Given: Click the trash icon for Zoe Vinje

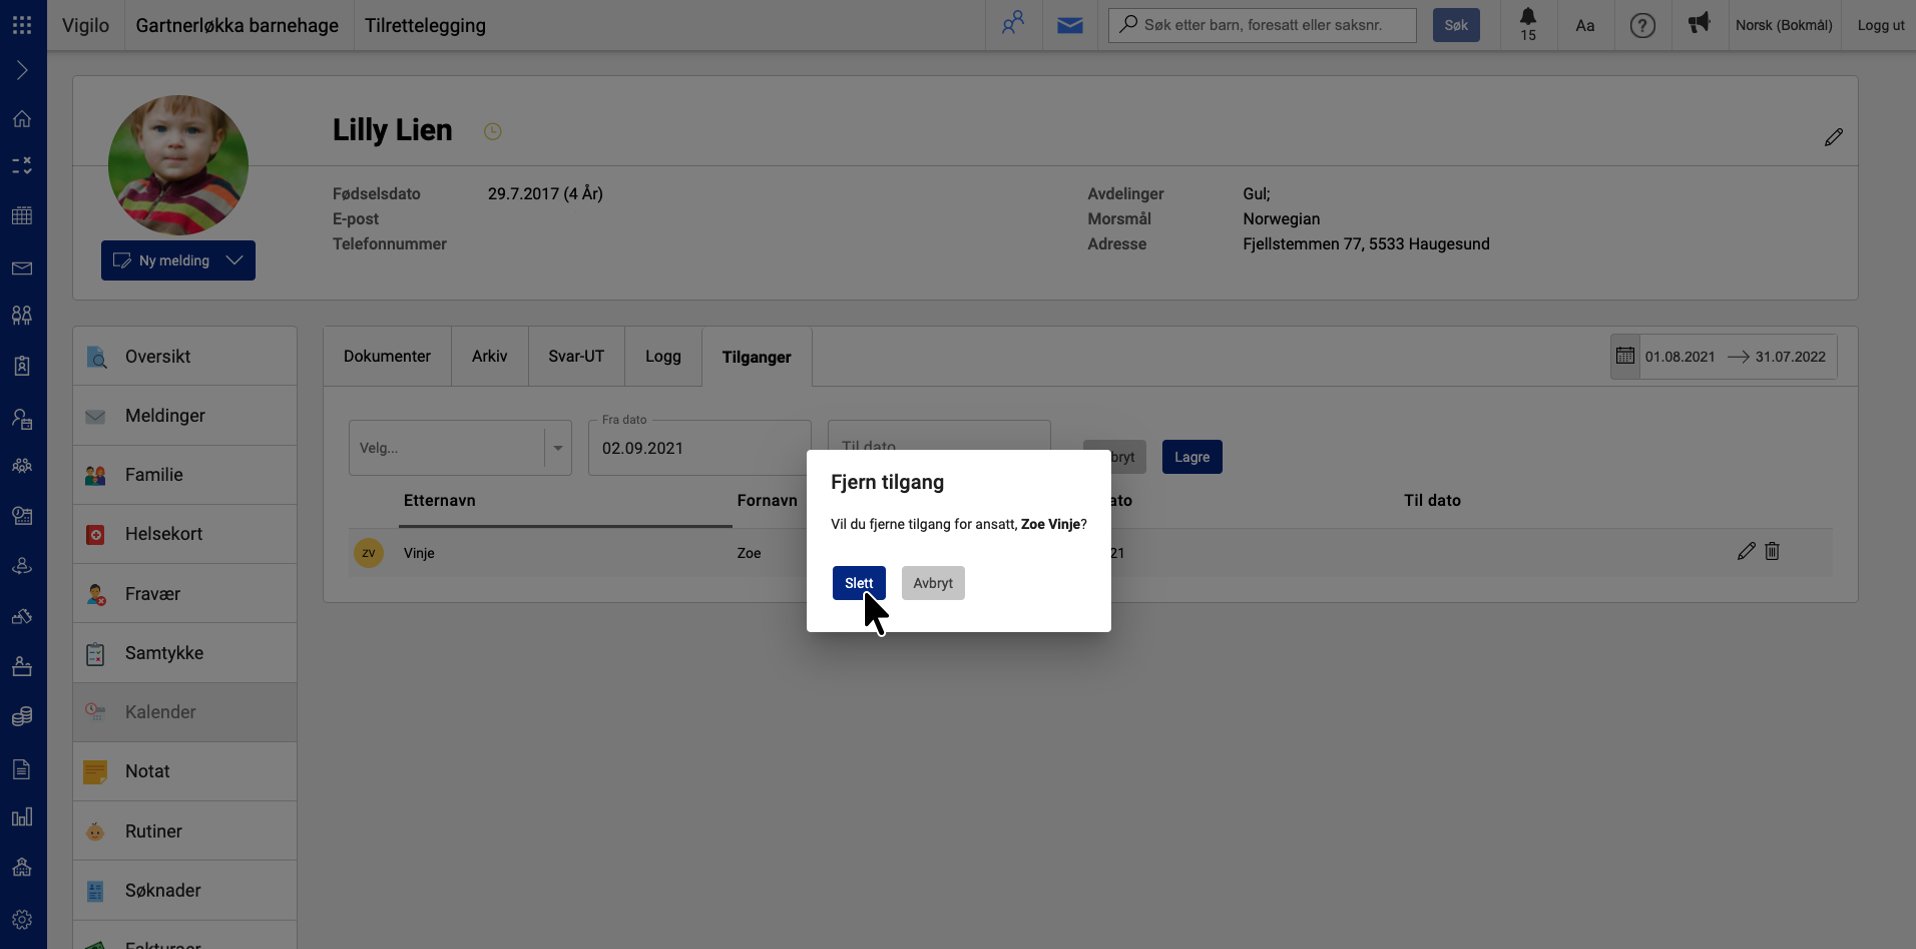Looking at the screenshot, I should [x=1772, y=551].
